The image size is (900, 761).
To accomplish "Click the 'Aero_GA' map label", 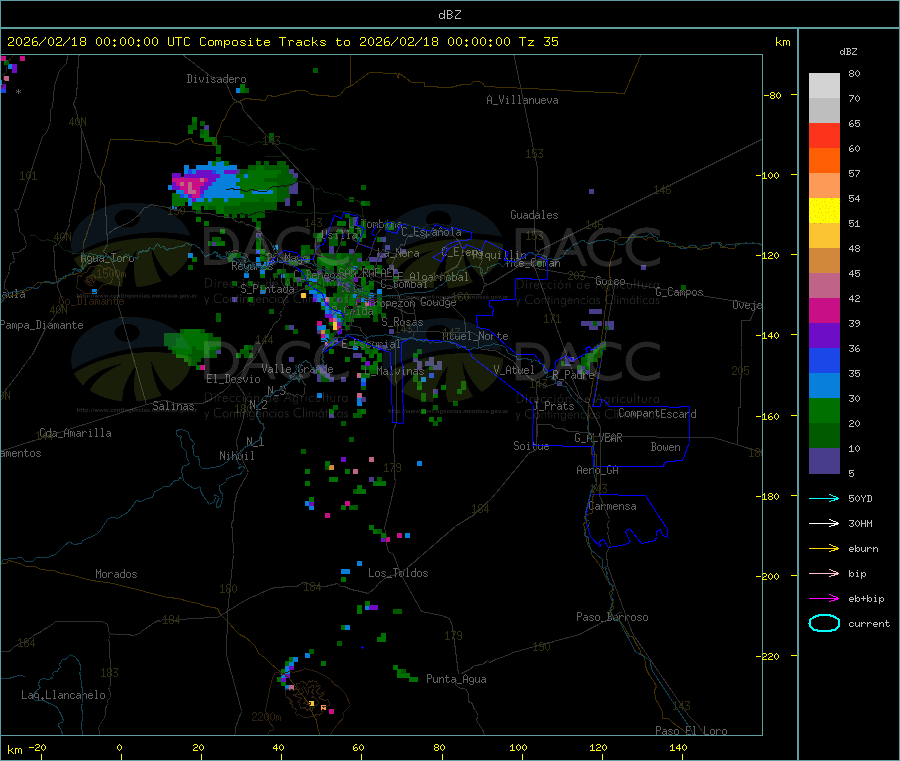I will (x=598, y=470).
